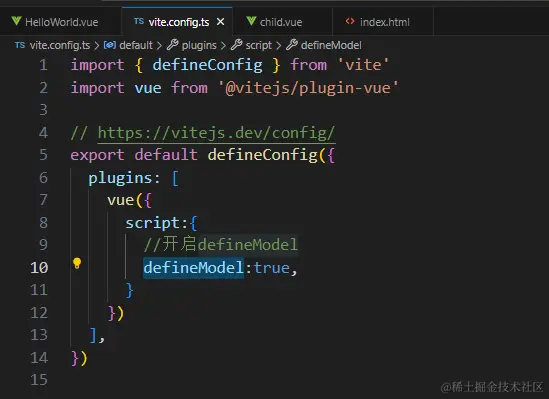Viewport: 549px width, 399px height.
Task: Click the wrench icon before script breadcrumb
Action: [236, 45]
